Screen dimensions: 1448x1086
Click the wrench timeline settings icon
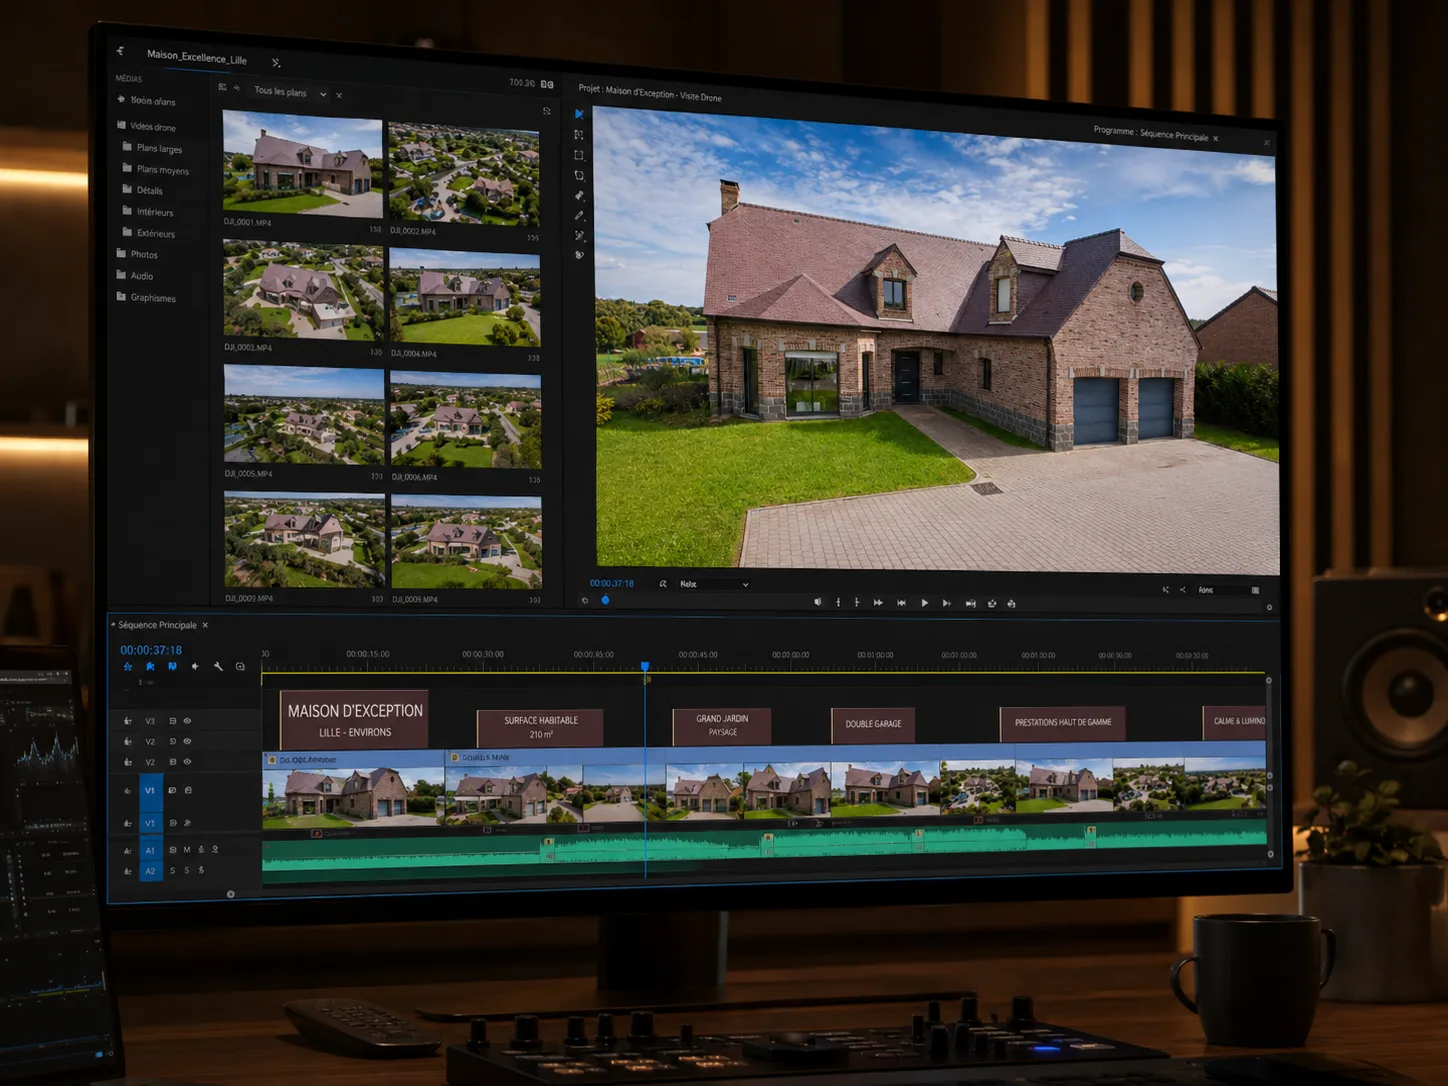218,667
